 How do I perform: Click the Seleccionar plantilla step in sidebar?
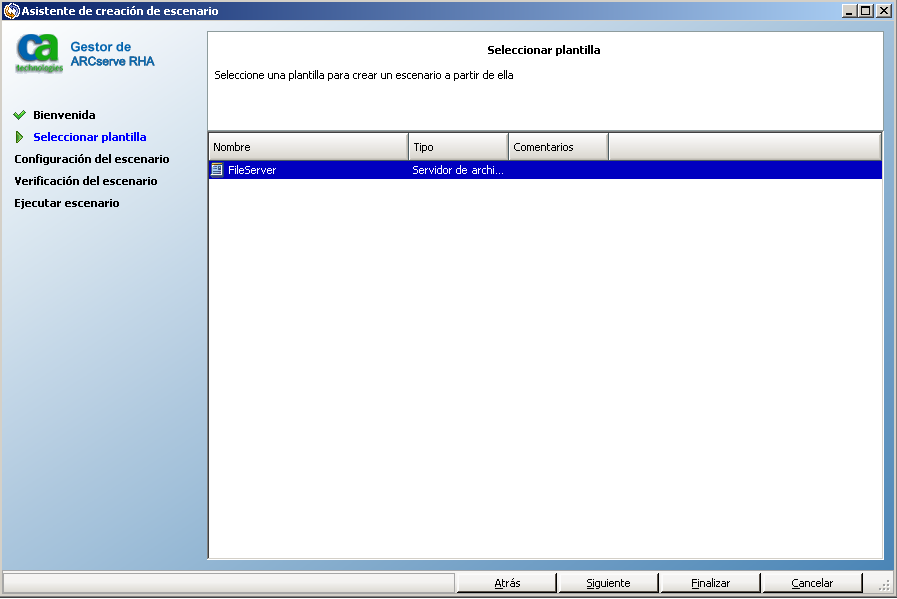coord(90,137)
